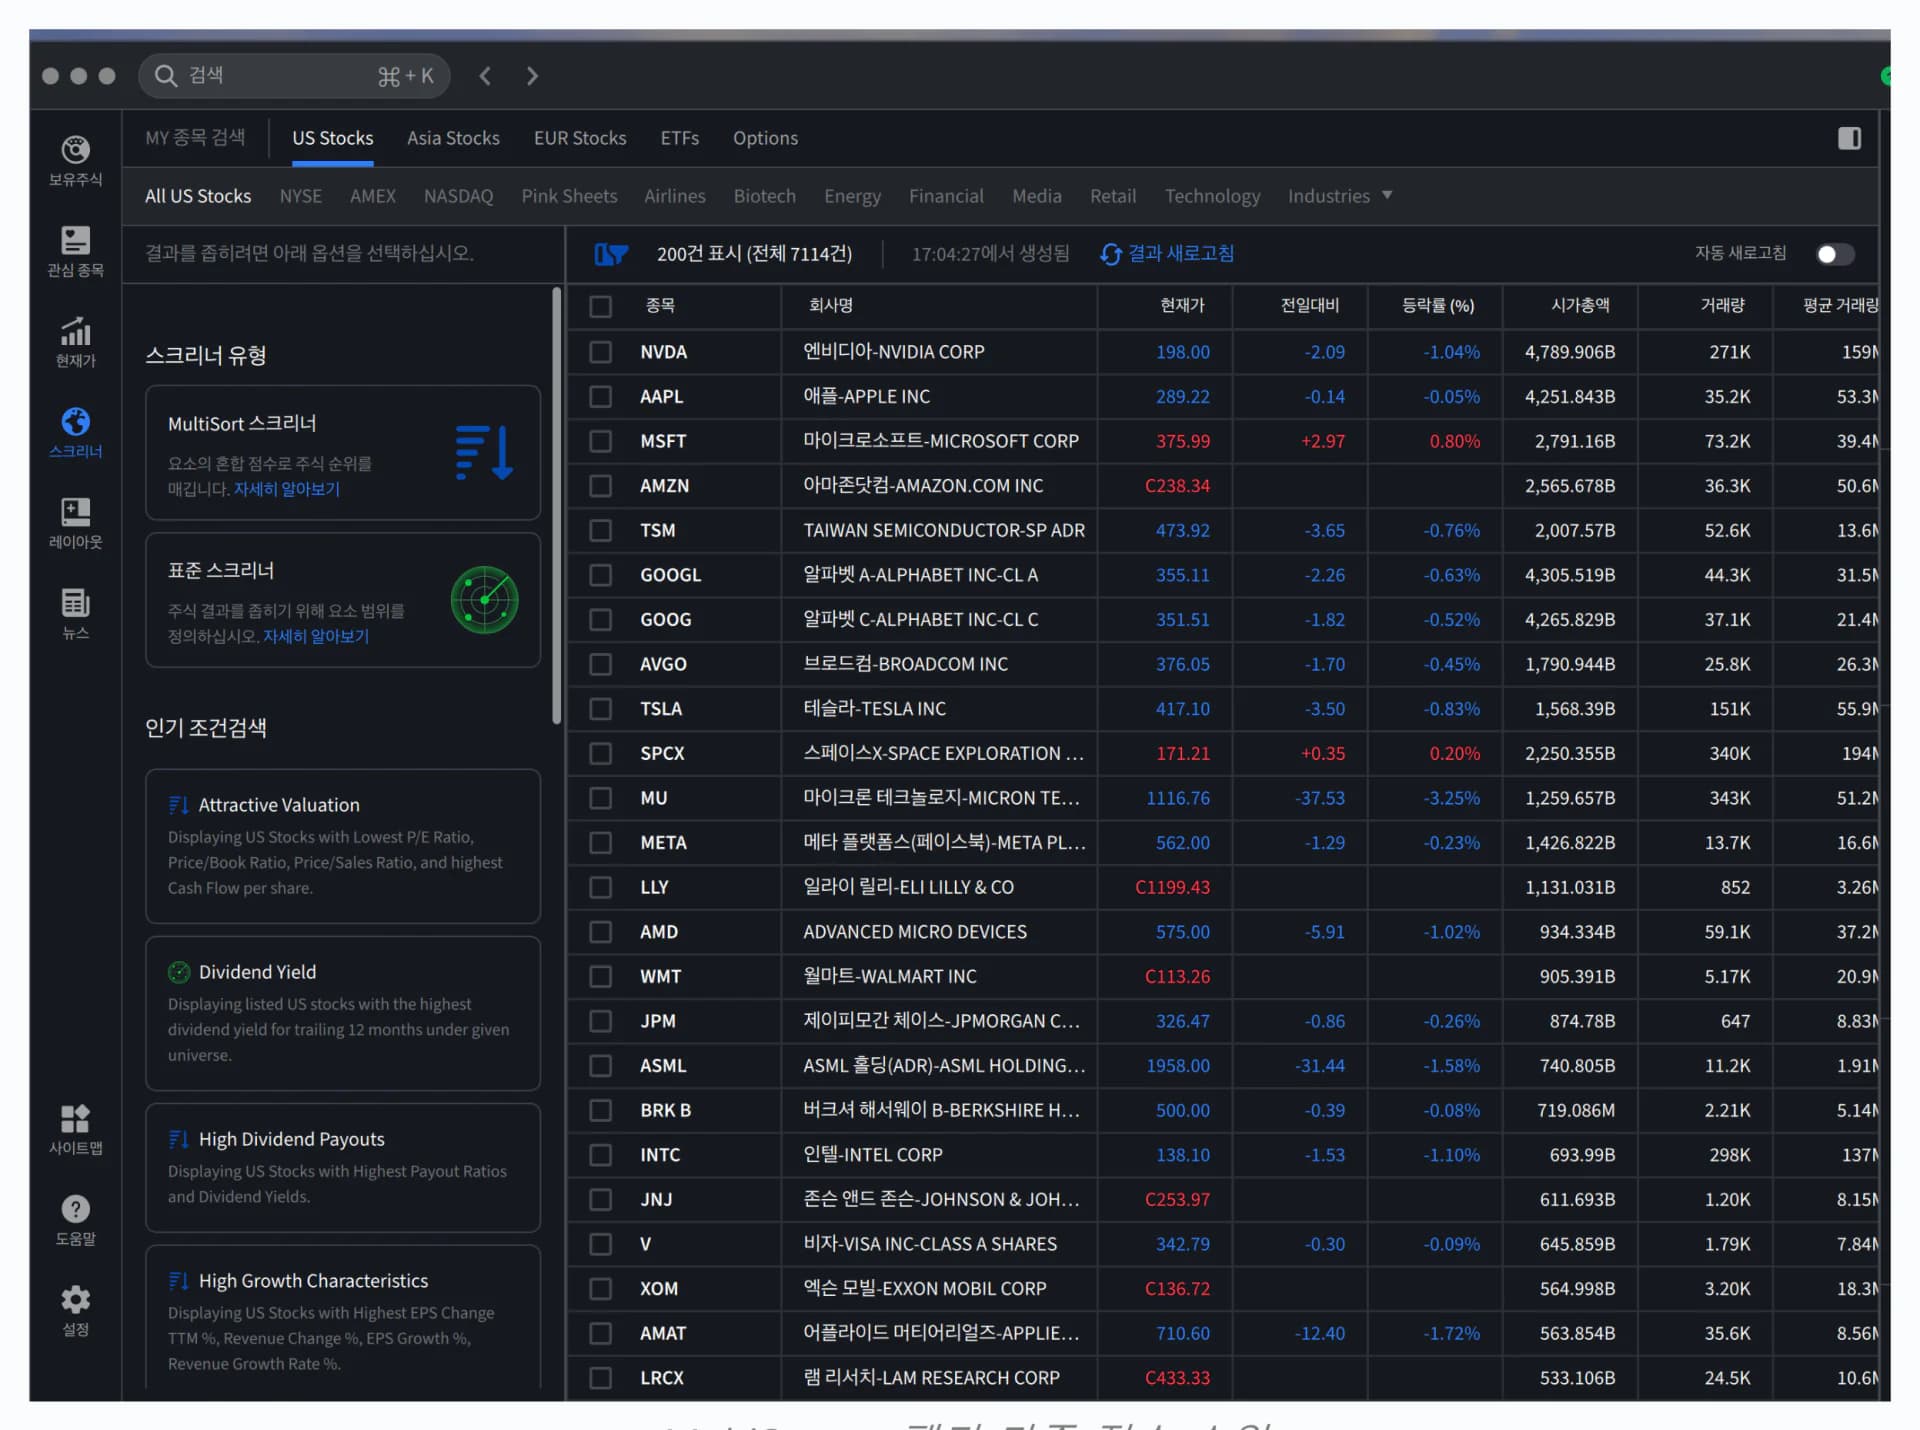
Task: Select the Biotech sector filter
Action: pos(765,196)
